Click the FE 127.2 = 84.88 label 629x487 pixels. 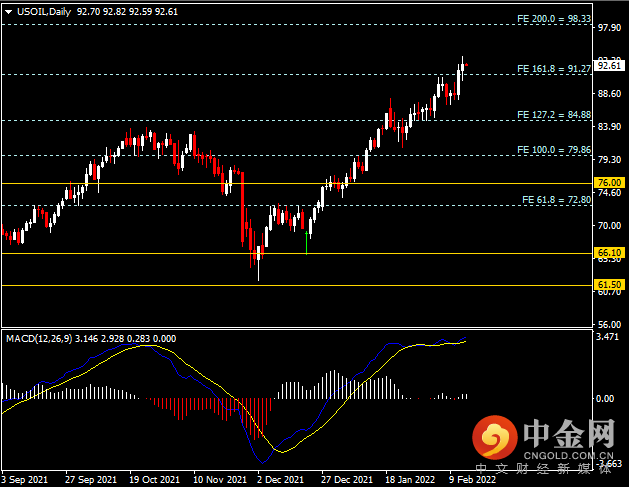[x=553, y=115]
